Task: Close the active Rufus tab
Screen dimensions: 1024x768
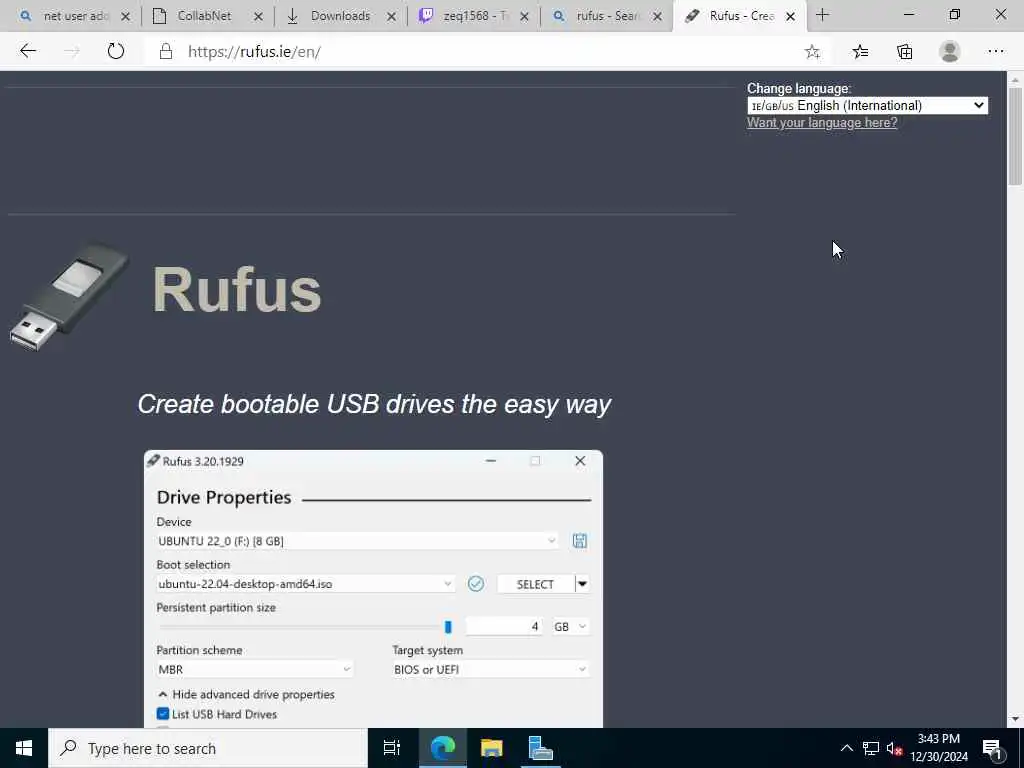Action: 790,16
